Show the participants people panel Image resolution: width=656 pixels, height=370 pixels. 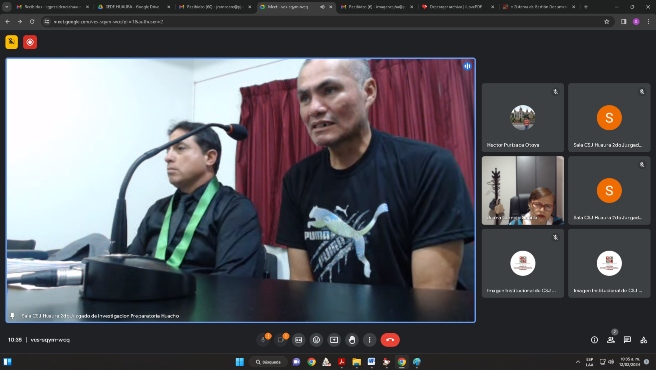coord(611,340)
